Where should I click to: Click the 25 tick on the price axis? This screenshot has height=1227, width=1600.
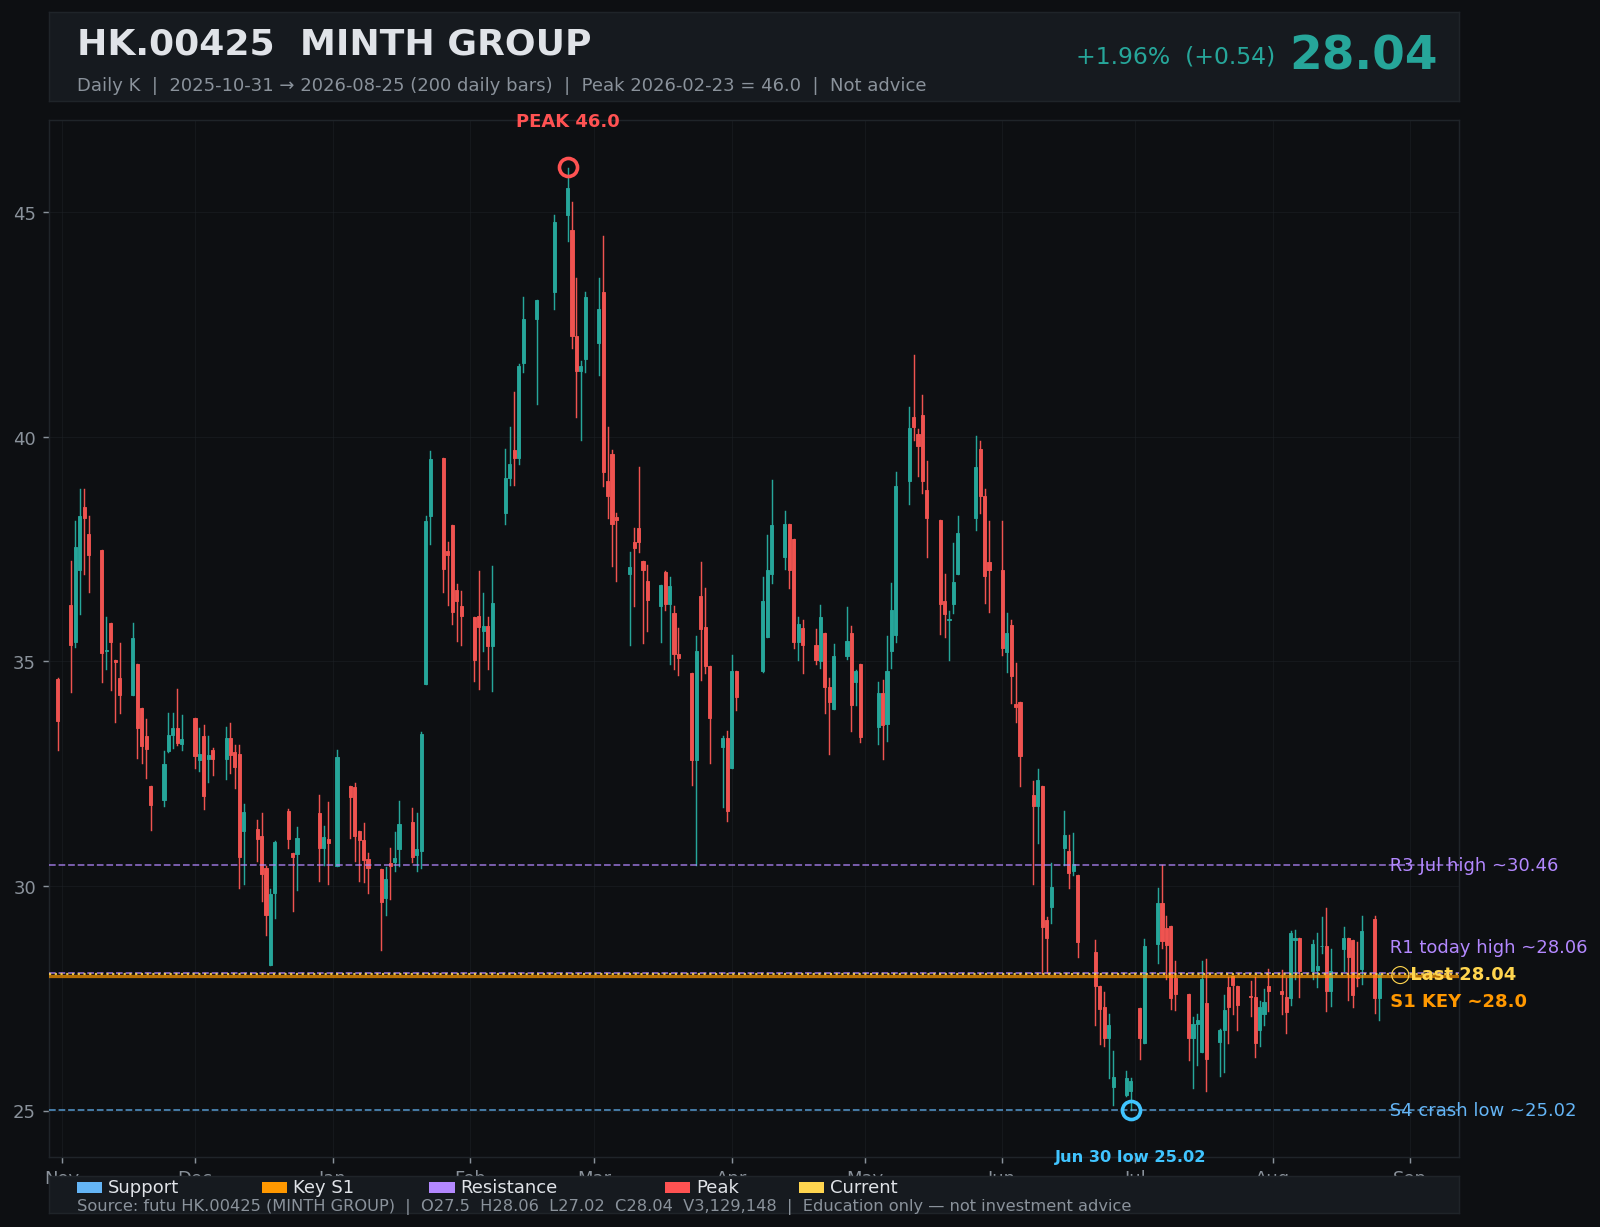23,1111
